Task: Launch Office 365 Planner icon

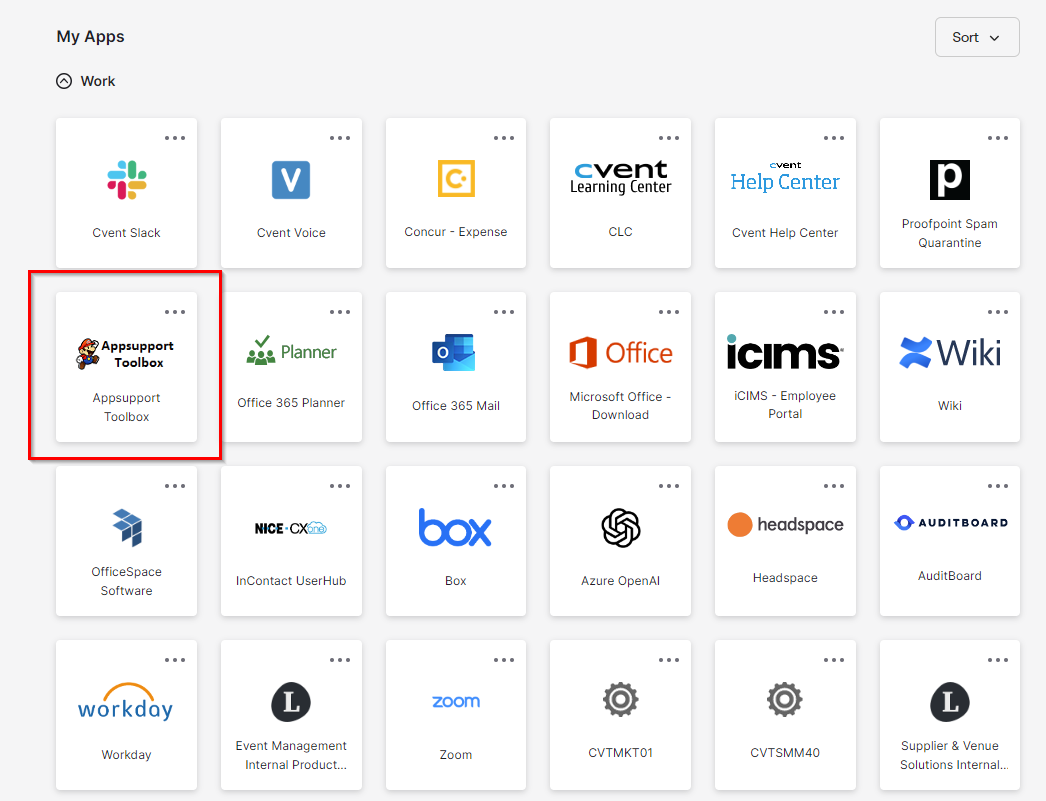Action: click(x=291, y=351)
